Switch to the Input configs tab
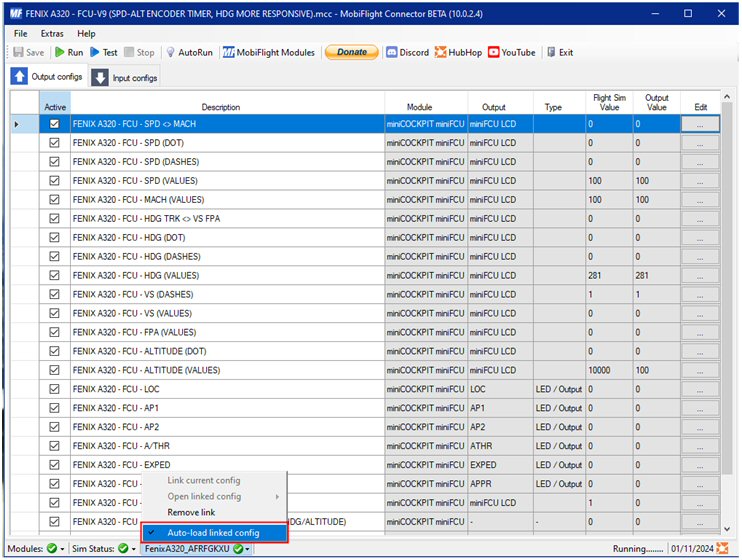 click(125, 78)
